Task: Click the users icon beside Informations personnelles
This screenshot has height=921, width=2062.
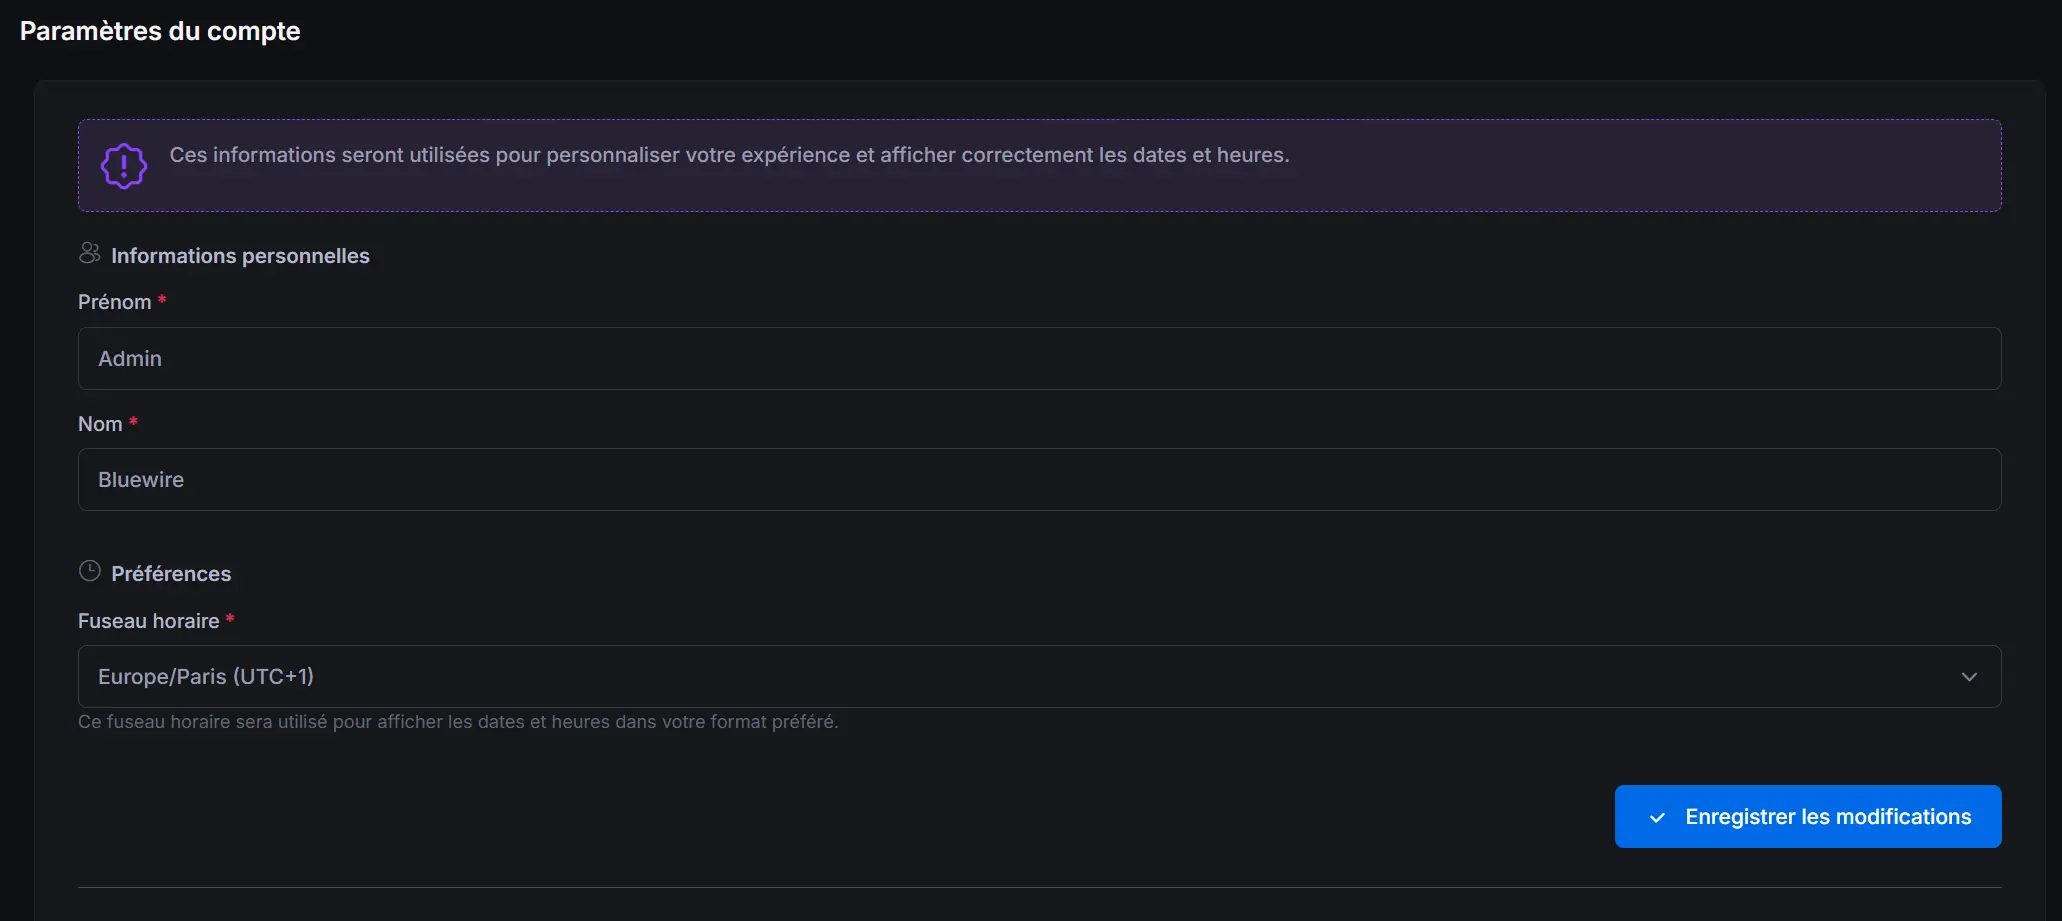Action: (x=90, y=253)
